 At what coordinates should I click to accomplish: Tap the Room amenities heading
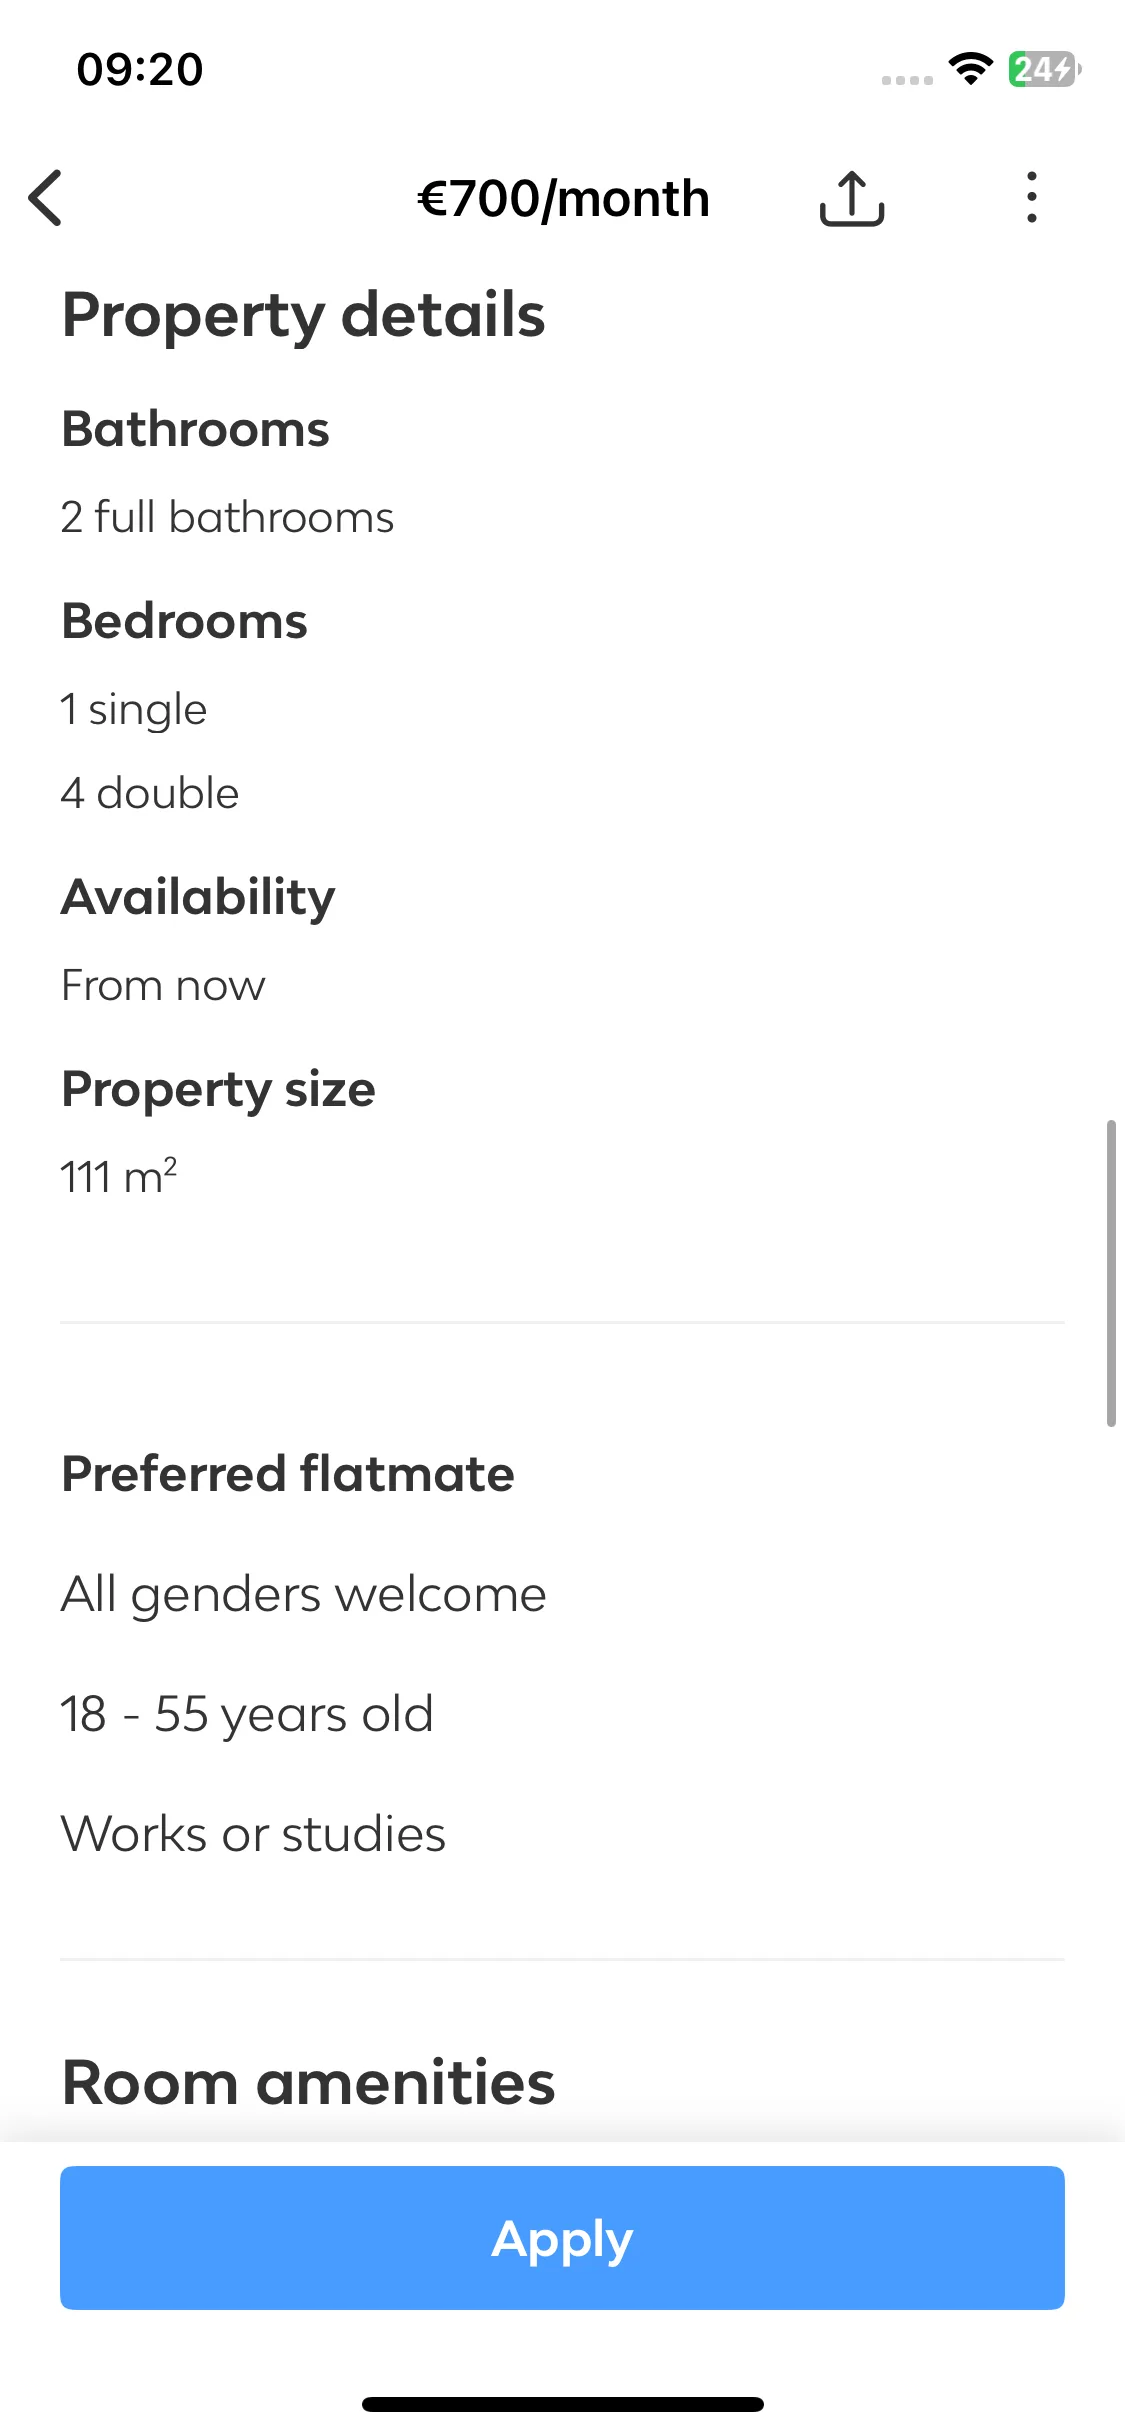click(308, 2083)
